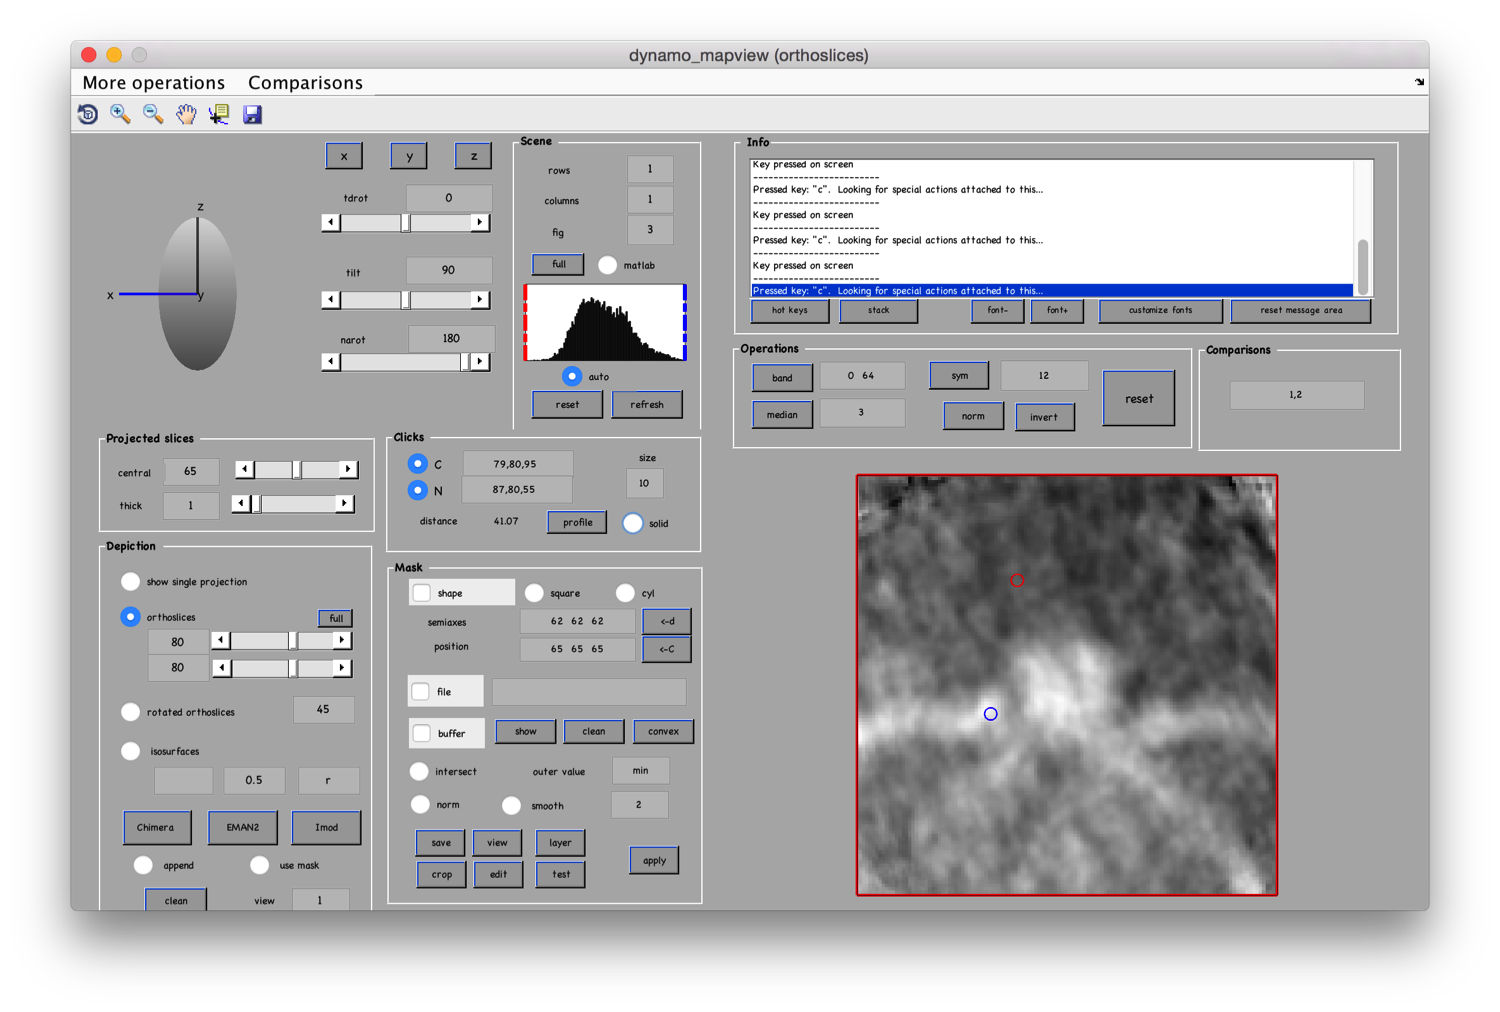Select the isosurfaces radio button
Image resolution: width=1500 pixels, height=1012 pixels.
pyautogui.click(x=131, y=751)
